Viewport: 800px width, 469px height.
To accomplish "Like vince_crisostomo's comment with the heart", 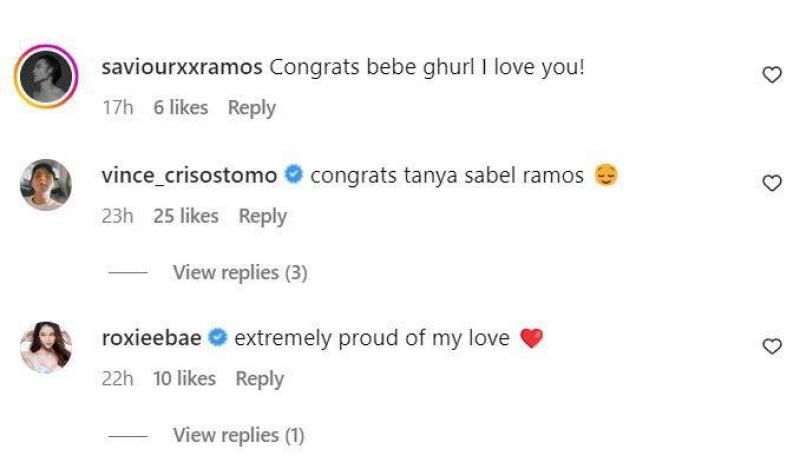I will (x=772, y=183).
